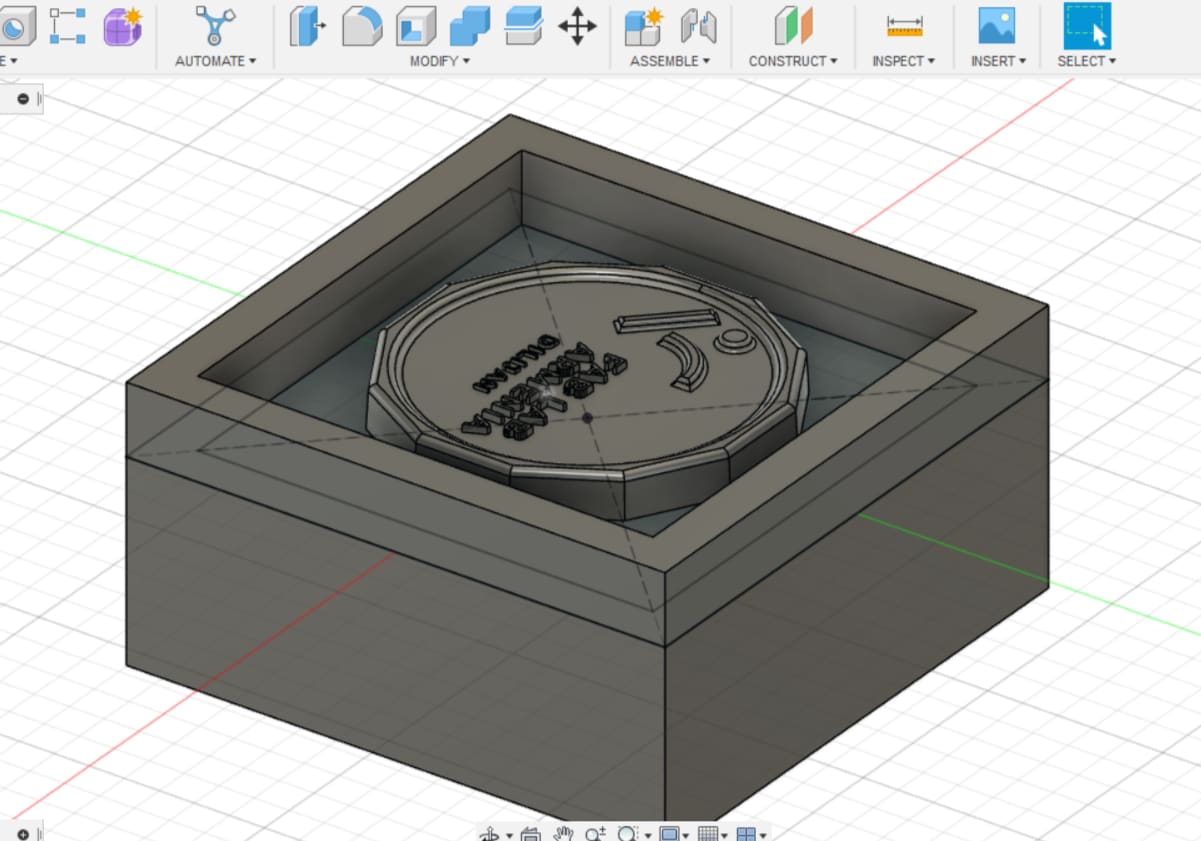Image resolution: width=1201 pixels, height=841 pixels.
Task: Click the rectangular pattern tool icon
Action: click(67, 25)
